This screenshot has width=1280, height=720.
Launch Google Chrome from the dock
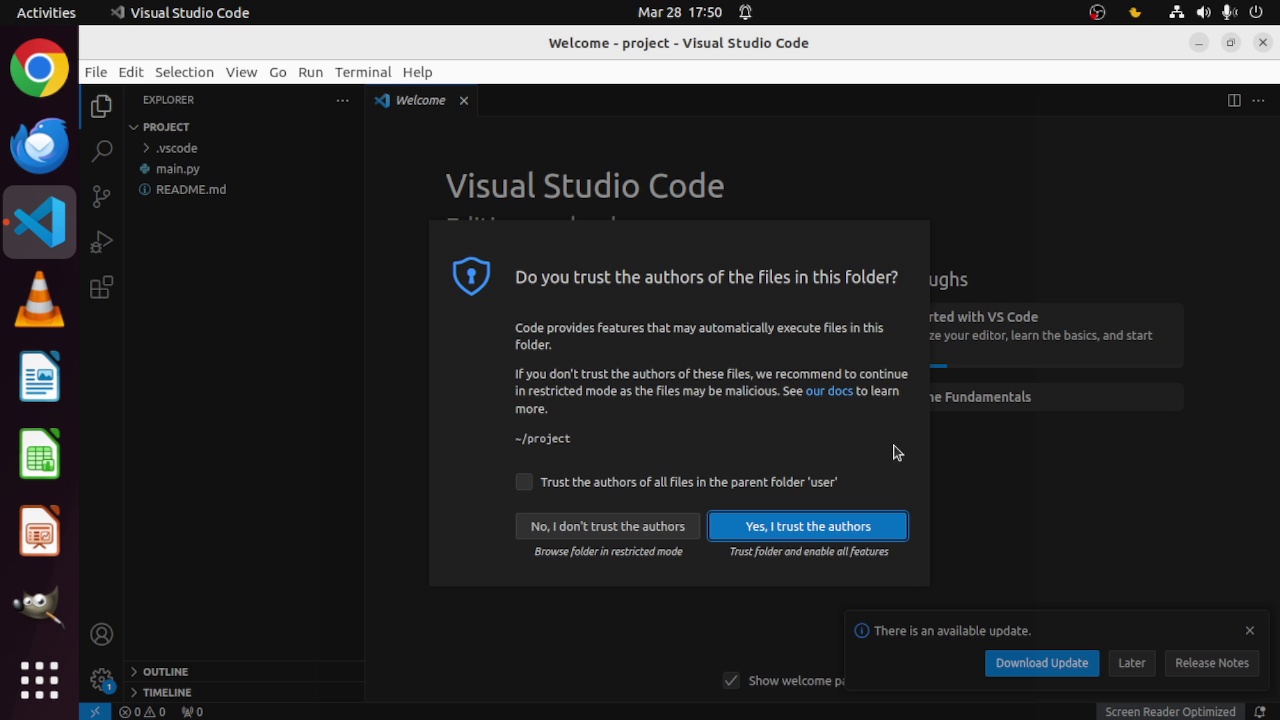click(x=40, y=68)
